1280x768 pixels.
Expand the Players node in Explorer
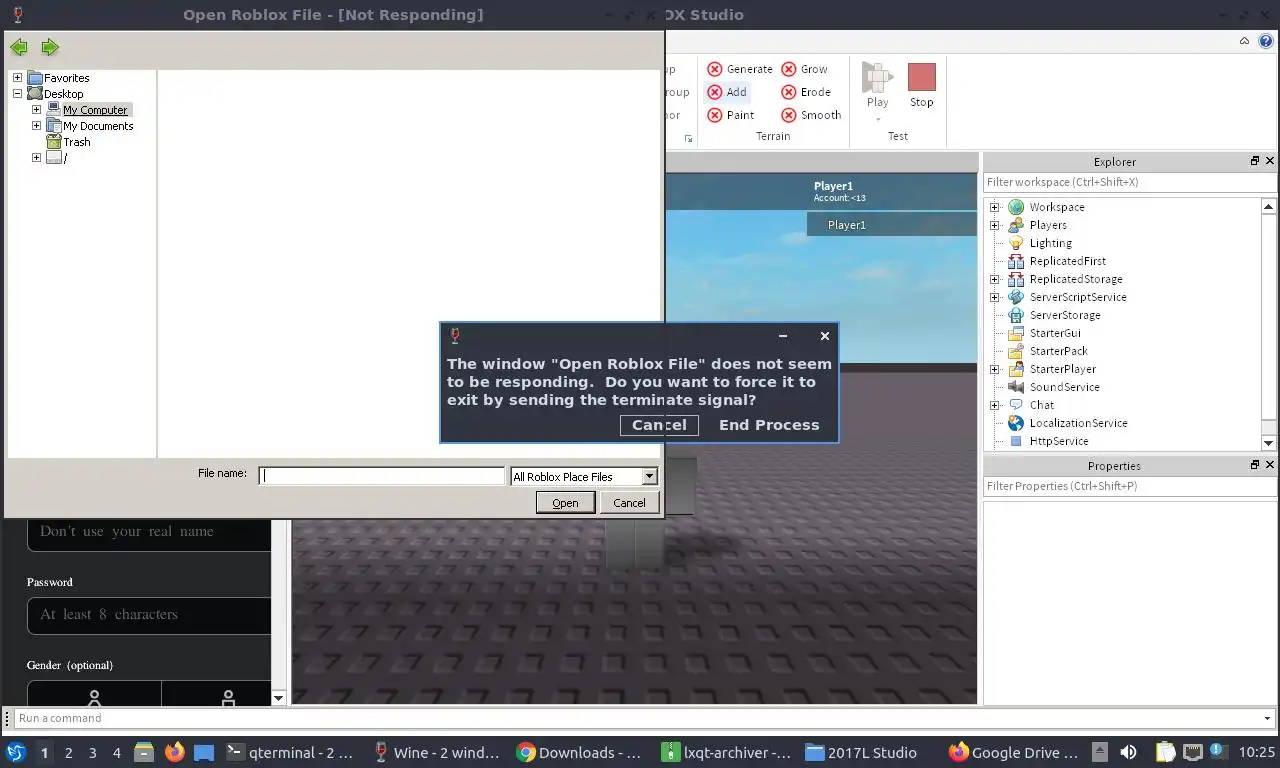click(995, 225)
